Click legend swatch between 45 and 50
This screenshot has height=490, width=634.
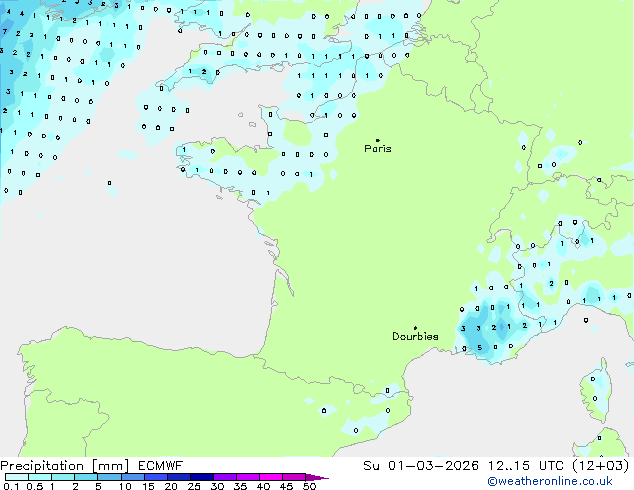pyautogui.click(x=294, y=477)
